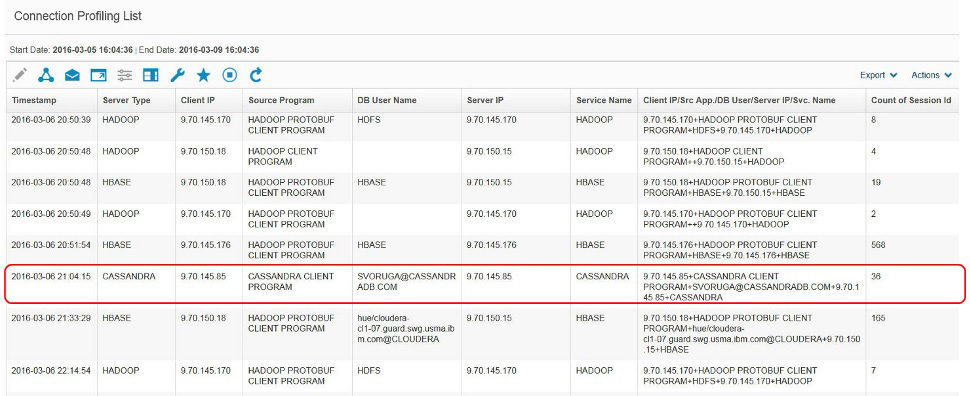Select timestamp 2016-03-06 20:50:39 cell

(51, 119)
